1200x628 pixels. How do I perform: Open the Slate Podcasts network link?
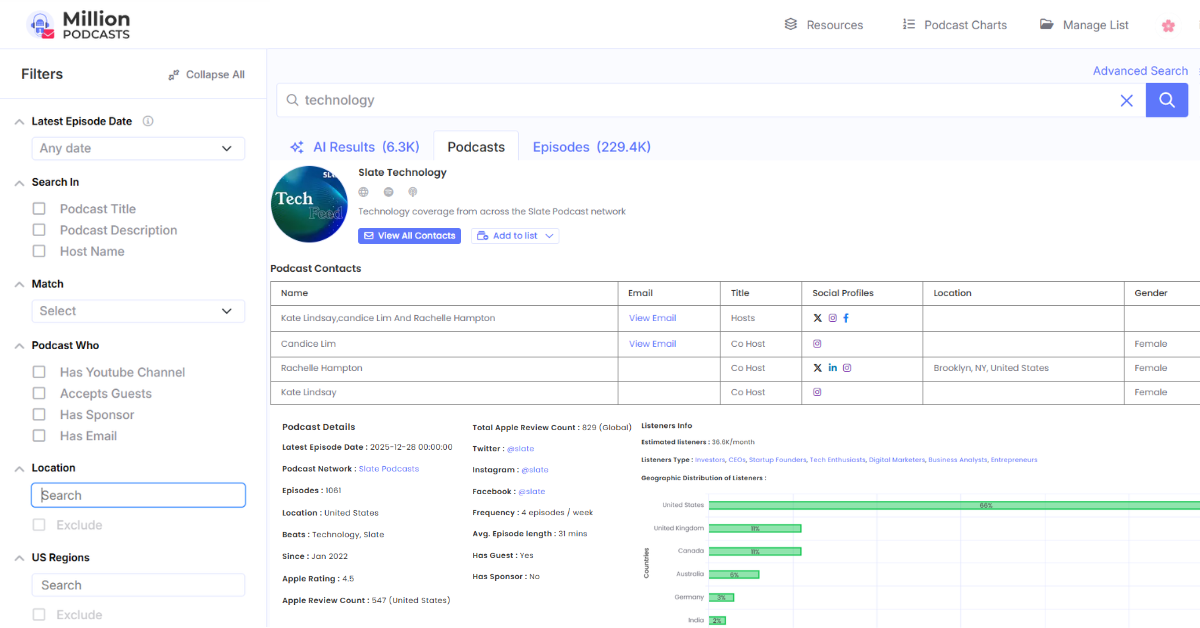coord(389,468)
